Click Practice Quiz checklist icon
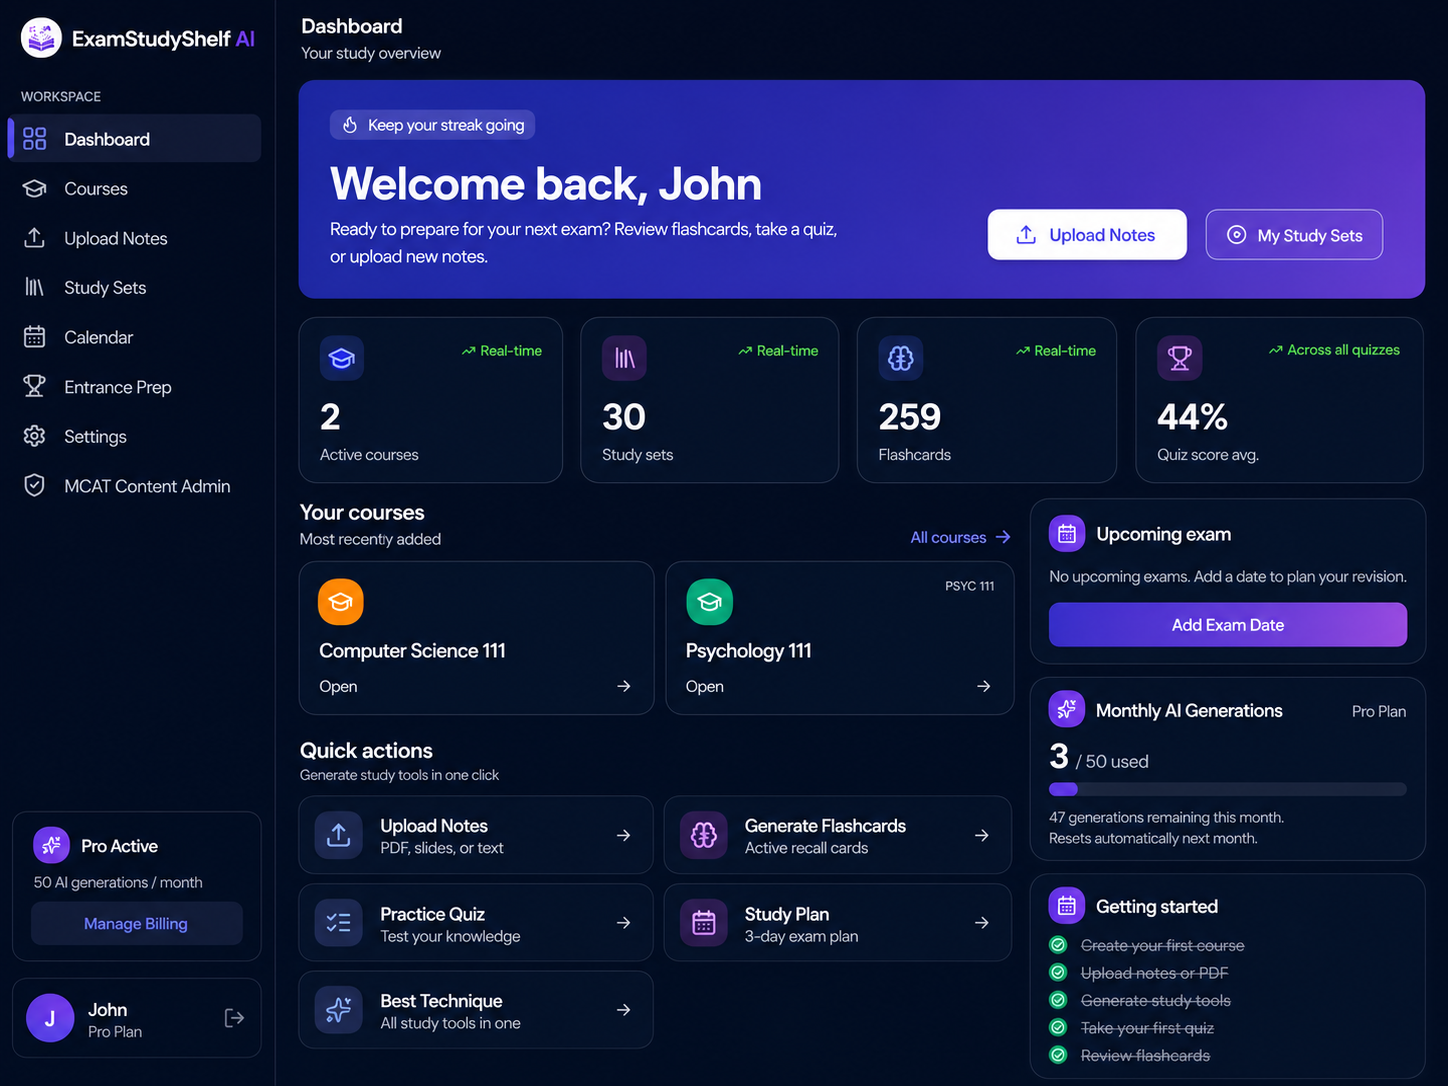 (339, 923)
